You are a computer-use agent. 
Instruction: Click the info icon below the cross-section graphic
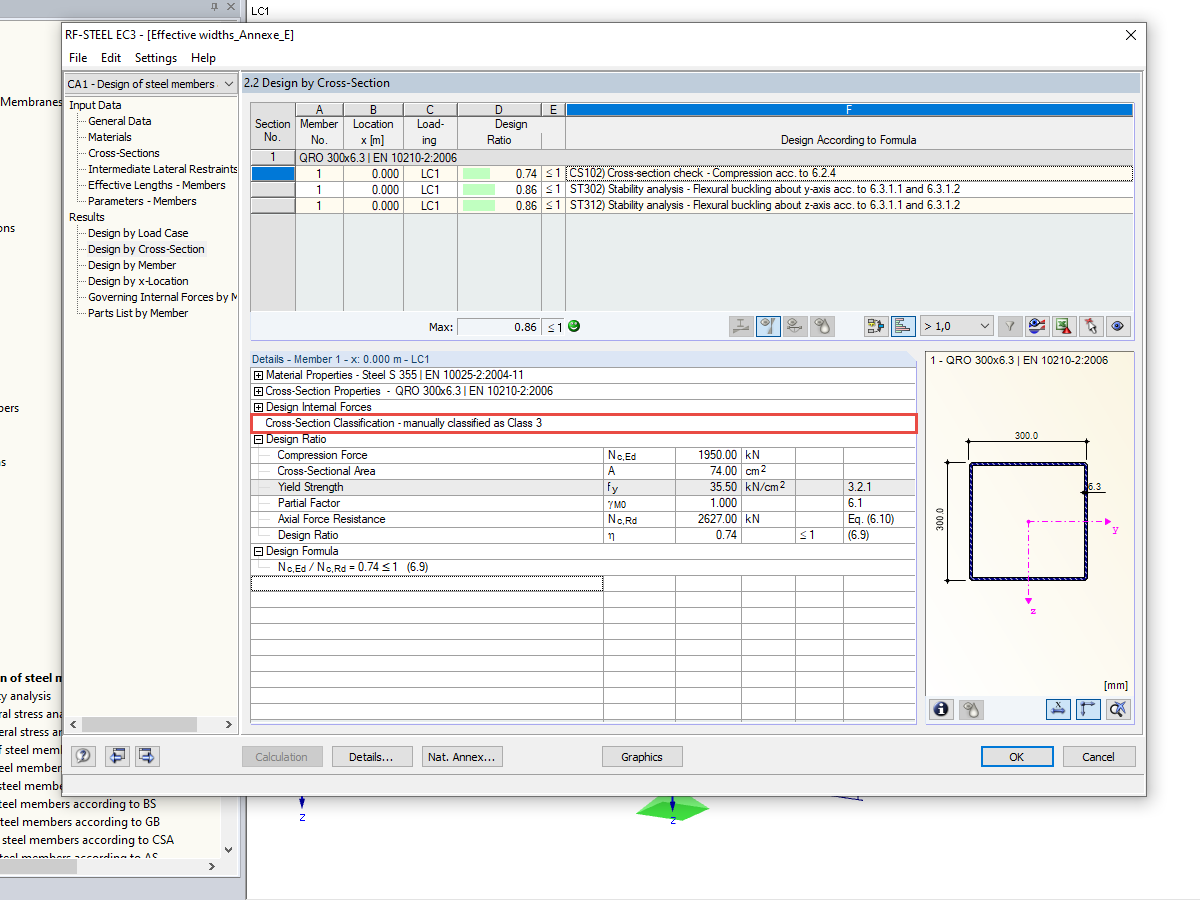click(940, 709)
